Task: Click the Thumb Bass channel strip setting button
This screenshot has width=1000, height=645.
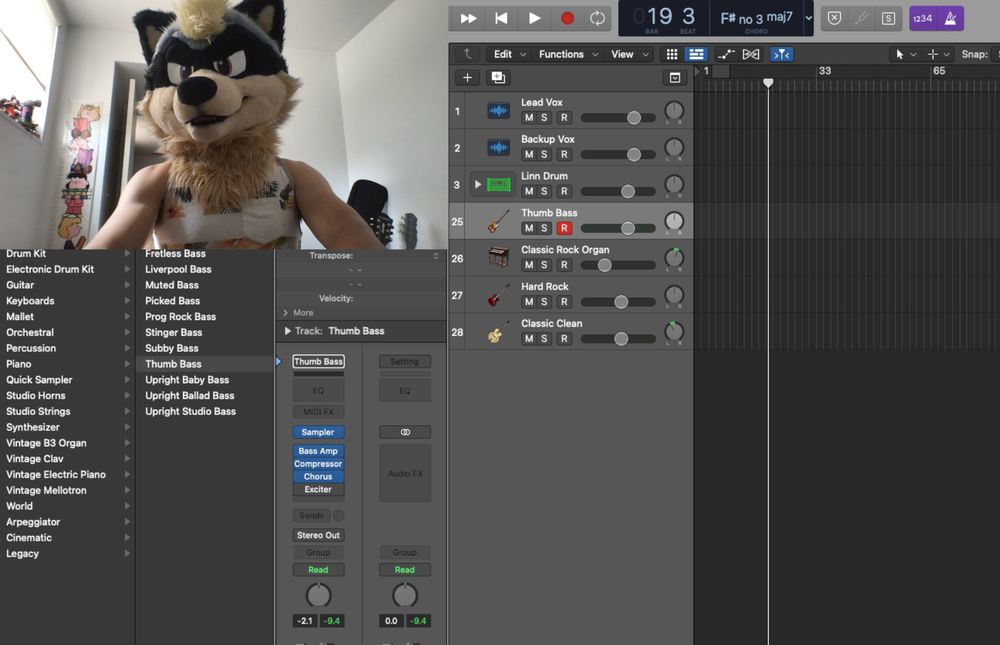Action: click(x=318, y=362)
